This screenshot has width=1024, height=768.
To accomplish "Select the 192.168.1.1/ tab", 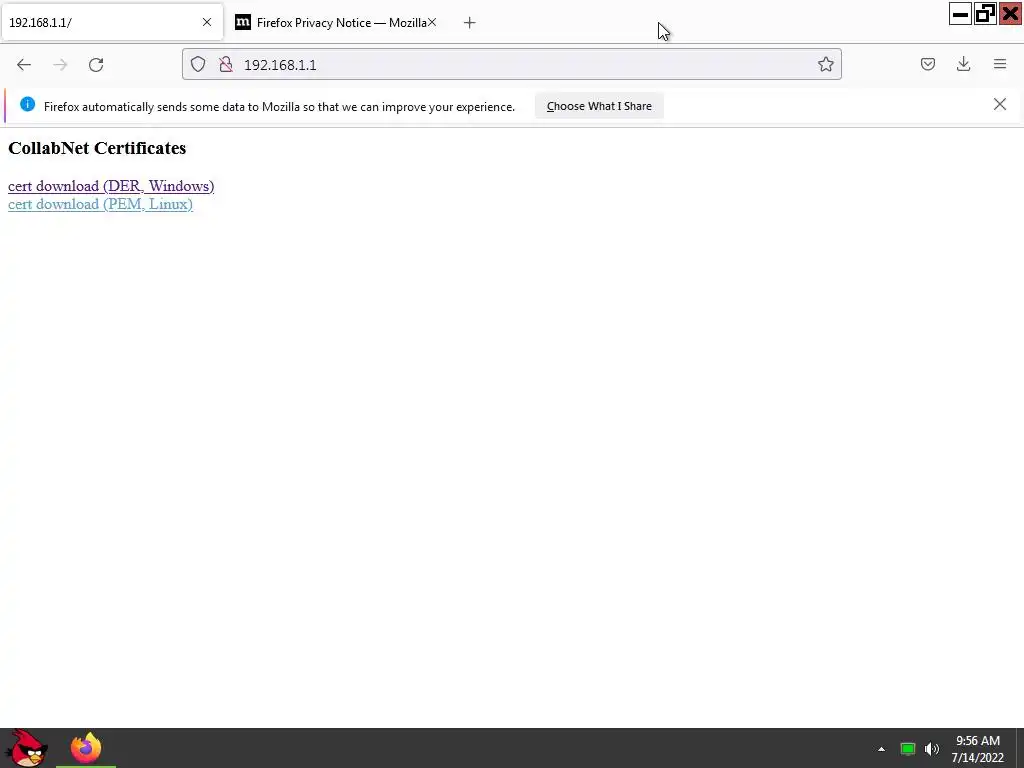I will coord(112,23).
